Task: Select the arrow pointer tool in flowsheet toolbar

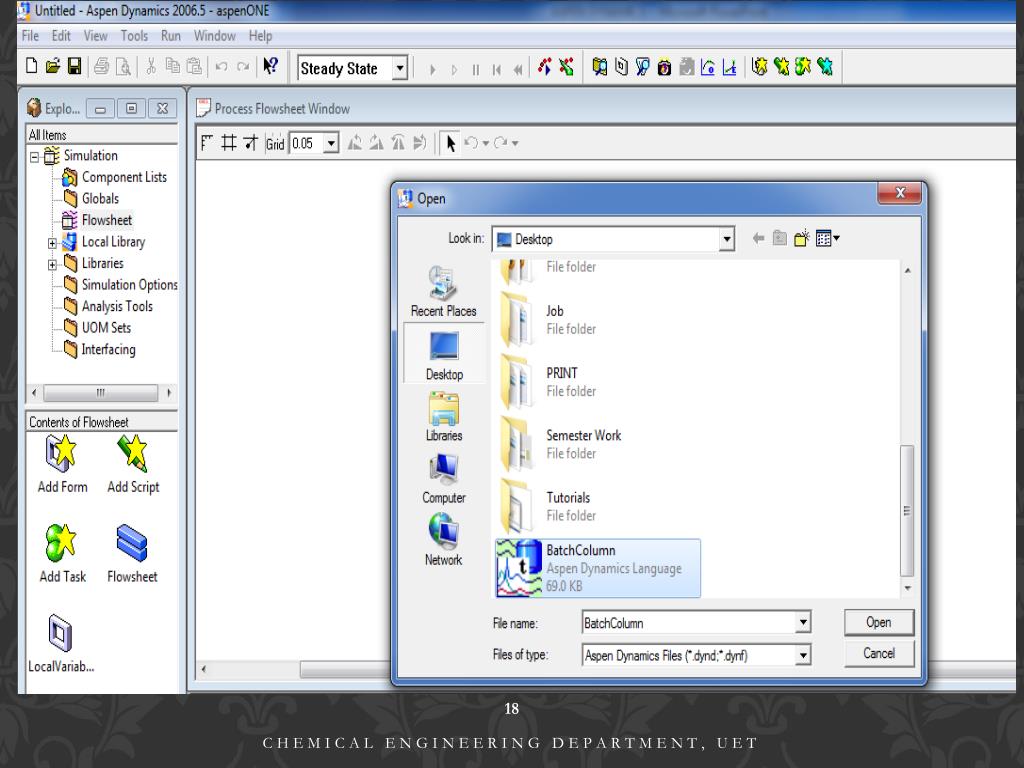Action: [450, 143]
